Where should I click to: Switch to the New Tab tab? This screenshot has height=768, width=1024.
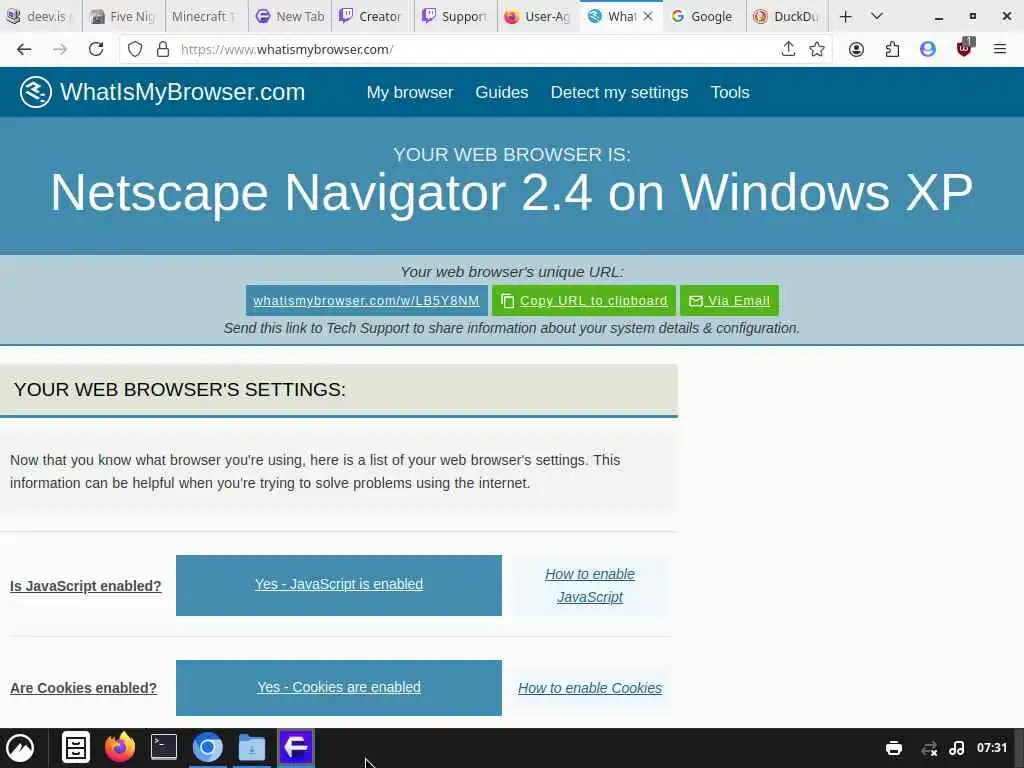click(289, 16)
